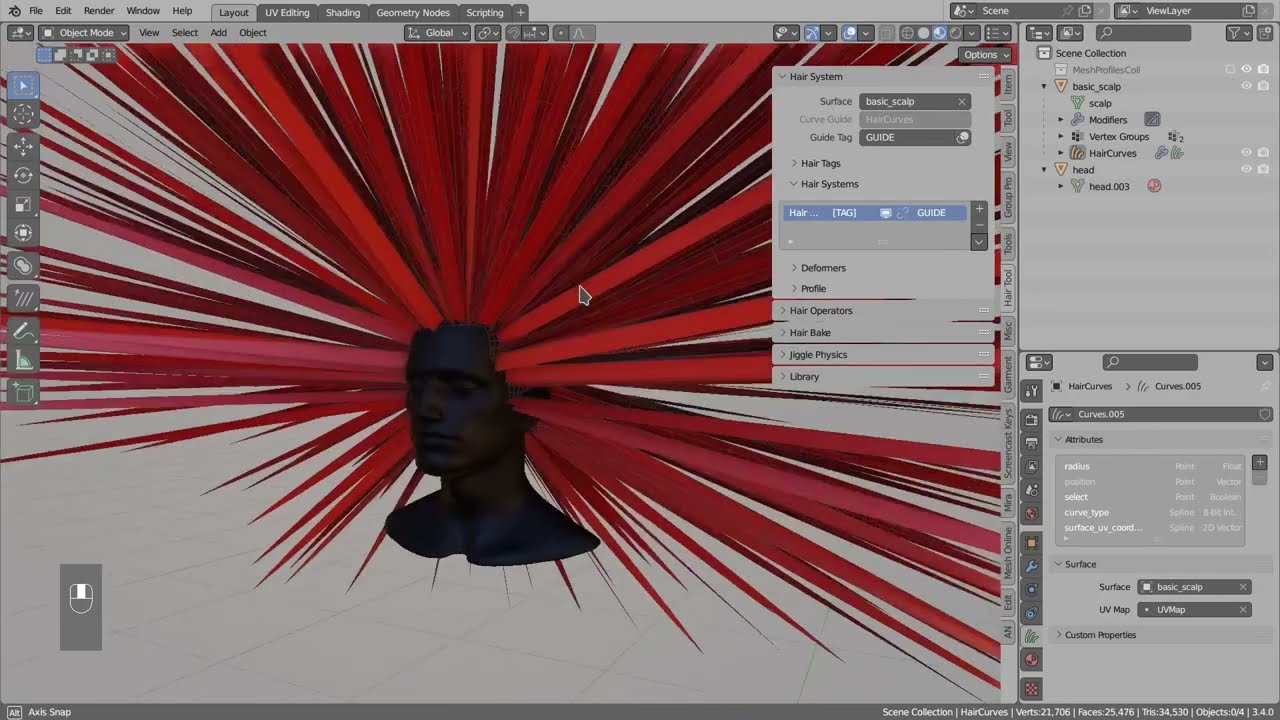The width and height of the screenshot is (1280, 720).
Task: Open the Global transform orientation dropdown
Action: click(x=437, y=33)
